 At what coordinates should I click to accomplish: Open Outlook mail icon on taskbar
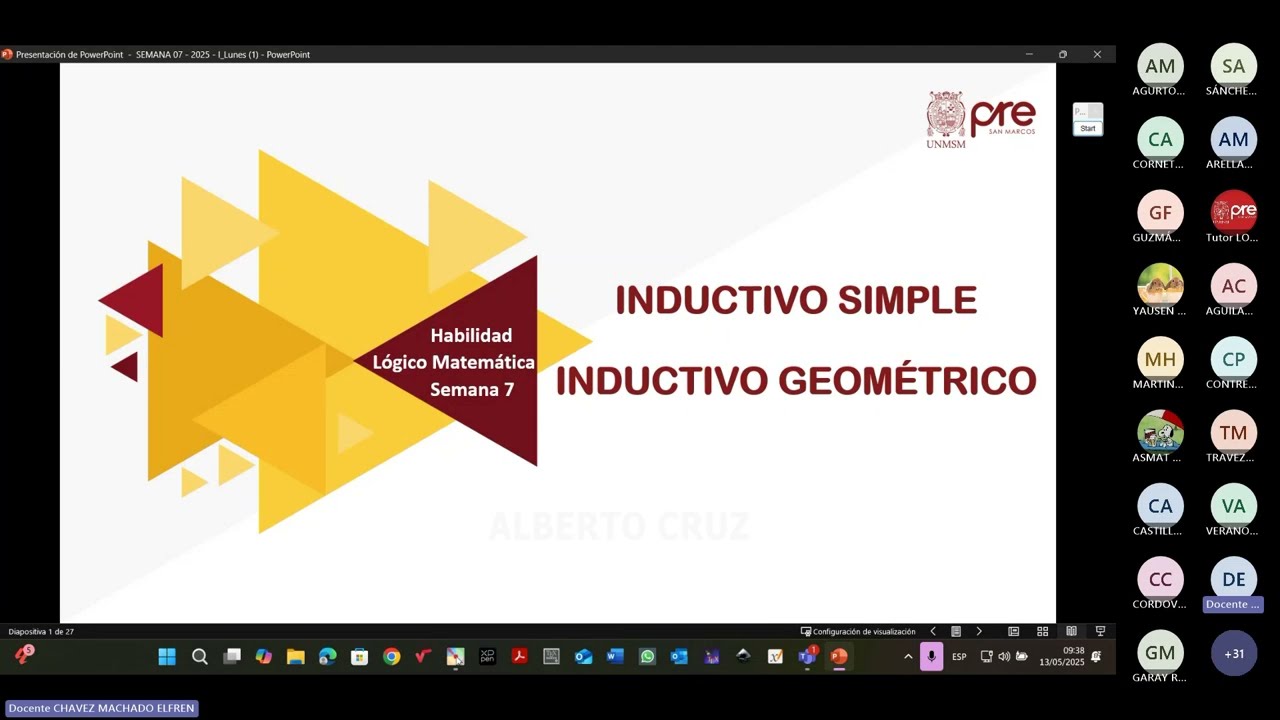(x=584, y=656)
